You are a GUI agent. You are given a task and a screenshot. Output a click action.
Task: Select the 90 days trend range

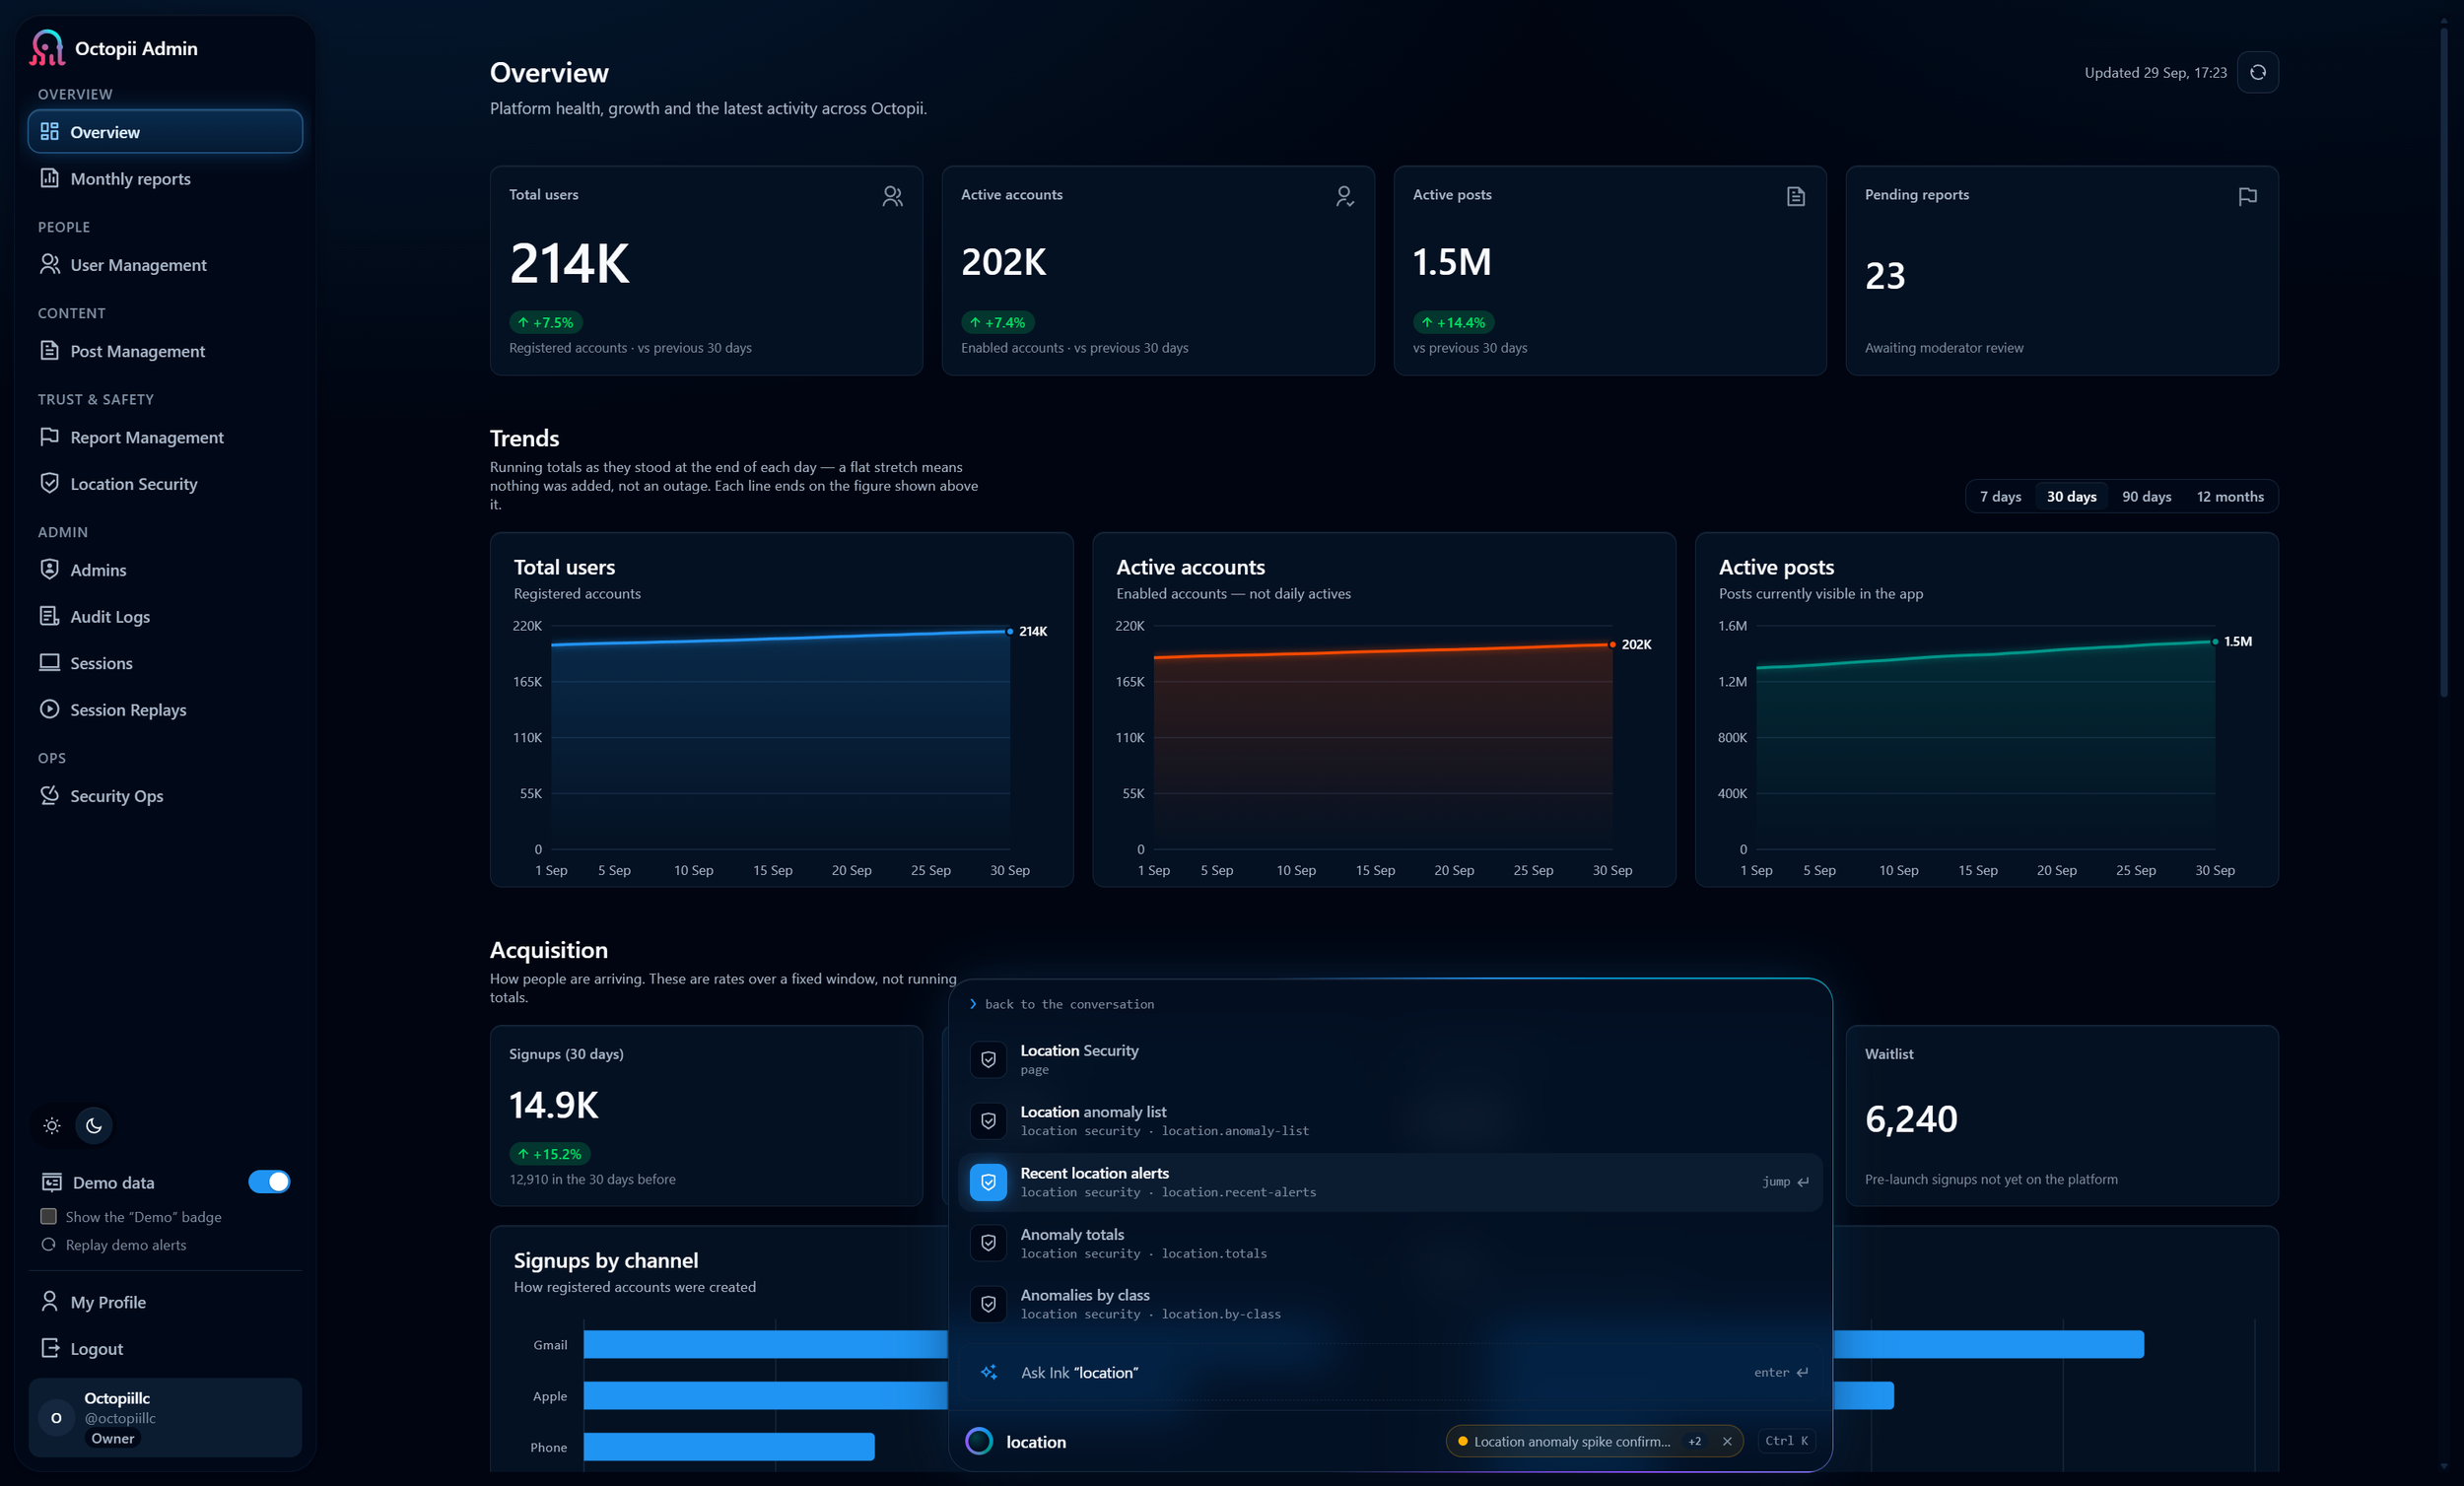2146,496
